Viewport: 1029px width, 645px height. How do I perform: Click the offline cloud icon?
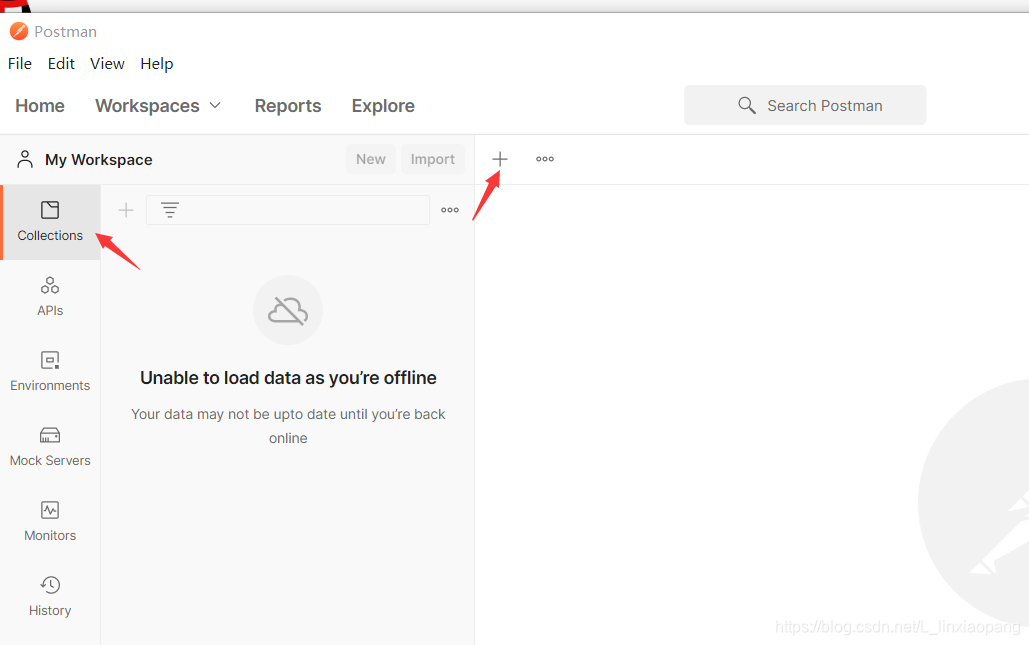click(x=288, y=310)
